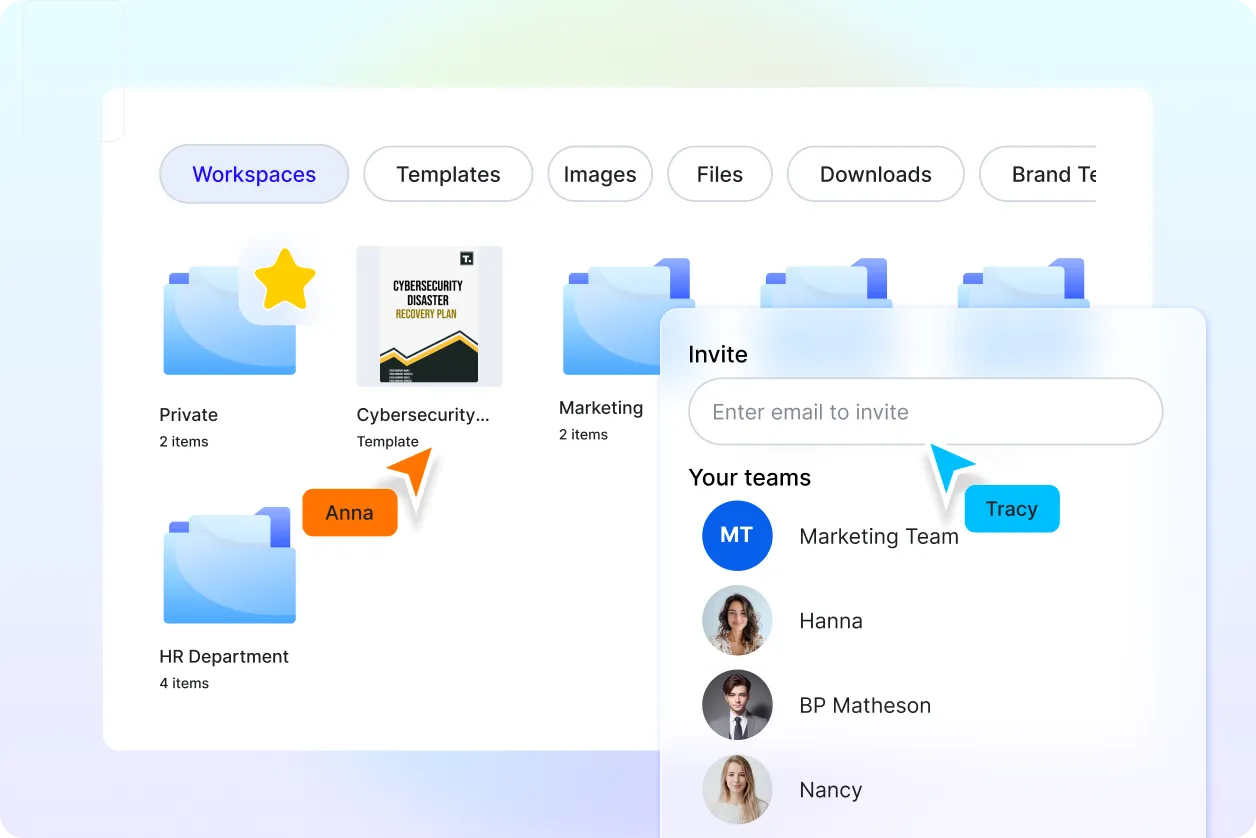The width and height of the screenshot is (1256, 838).
Task: Switch to the Workspaces tab
Action: [254, 174]
